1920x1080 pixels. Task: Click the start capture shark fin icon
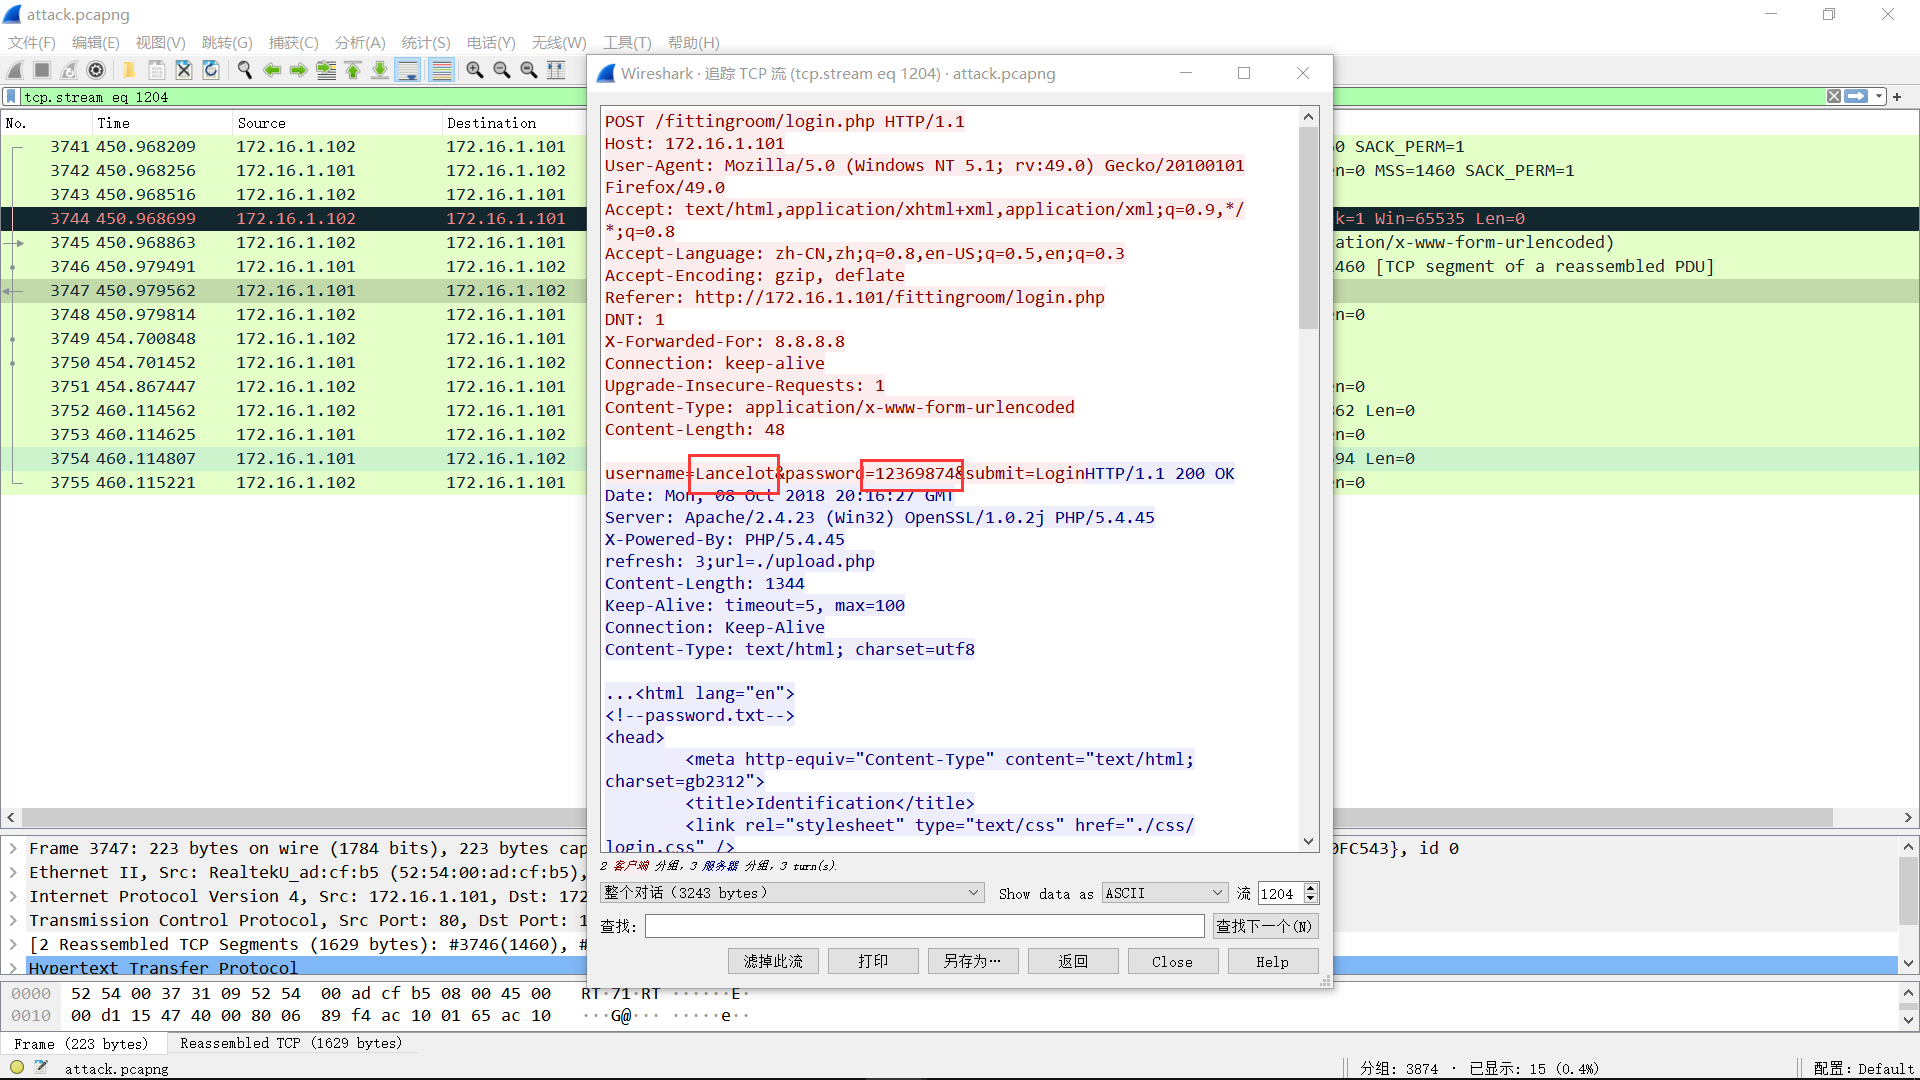15,70
